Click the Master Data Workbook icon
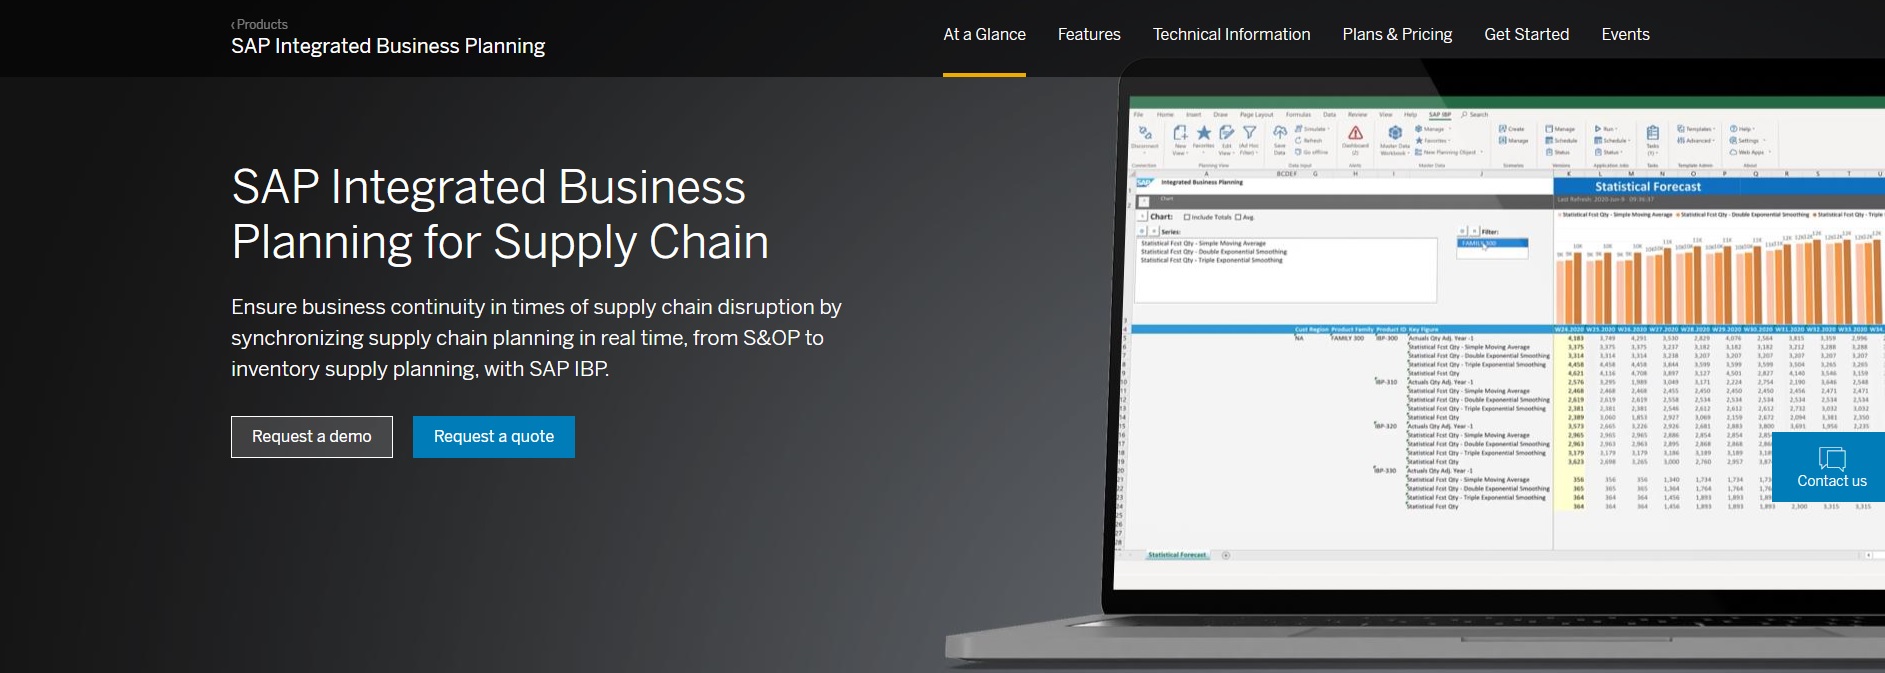Viewport: 1885px width, 673px height. tap(1395, 133)
